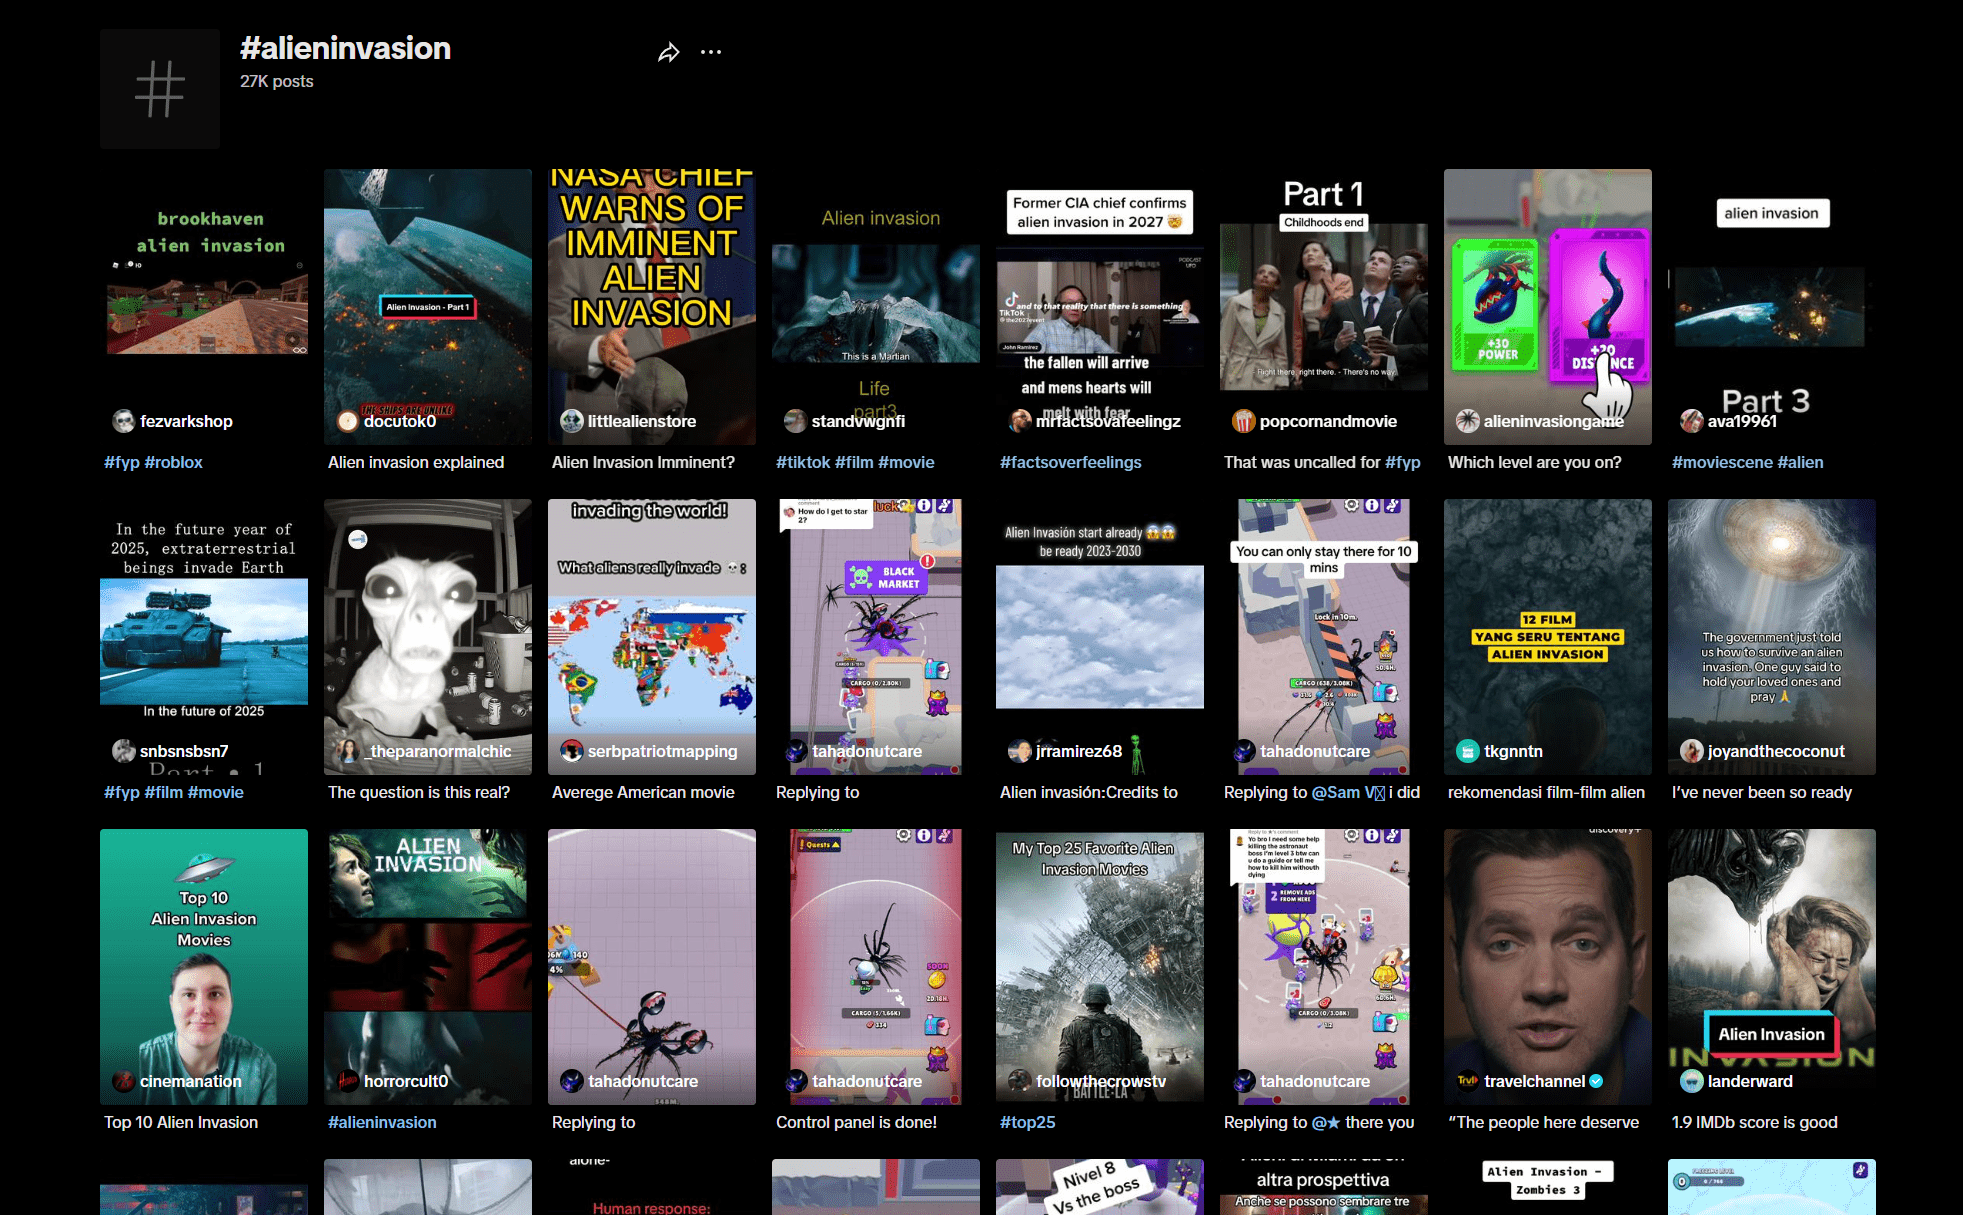The width and height of the screenshot is (1963, 1215).
Task: Click the large hashtag symbol icon
Action: point(160,89)
